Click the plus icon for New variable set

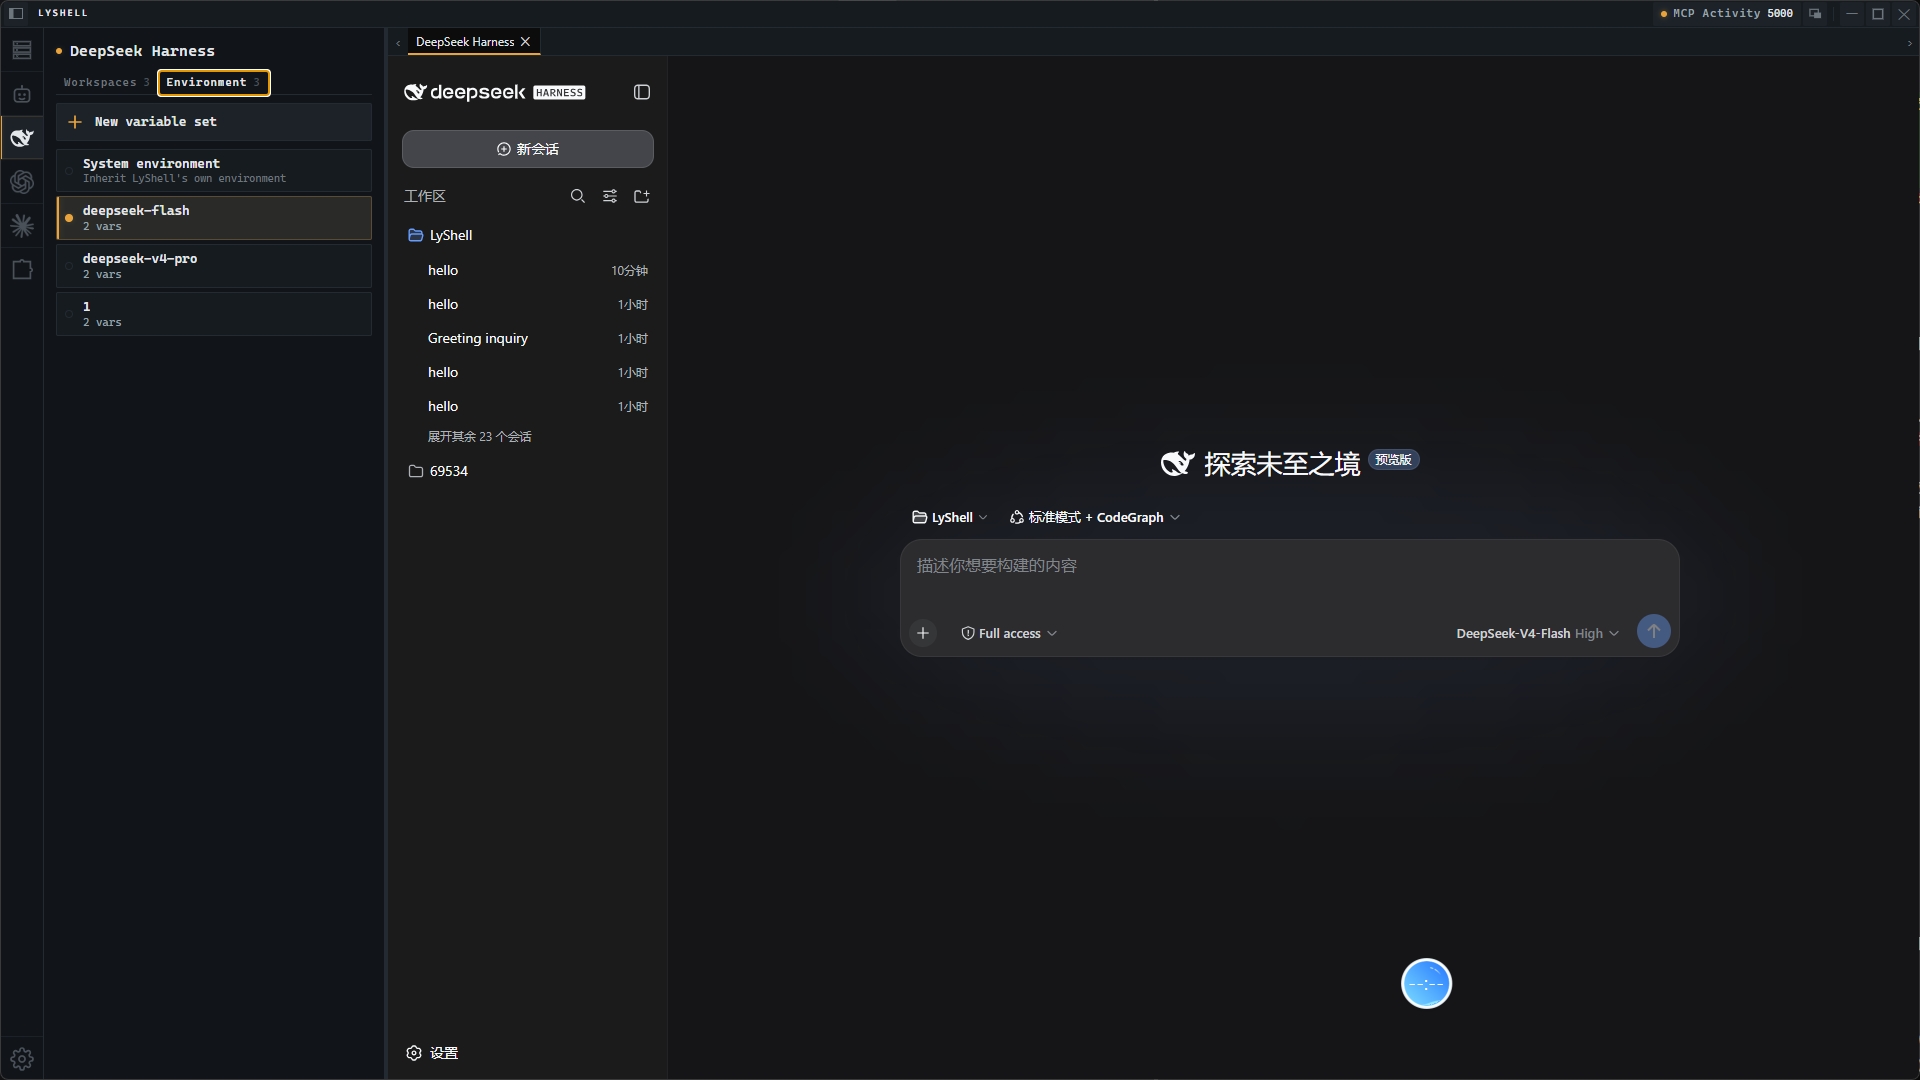click(x=75, y=122)
